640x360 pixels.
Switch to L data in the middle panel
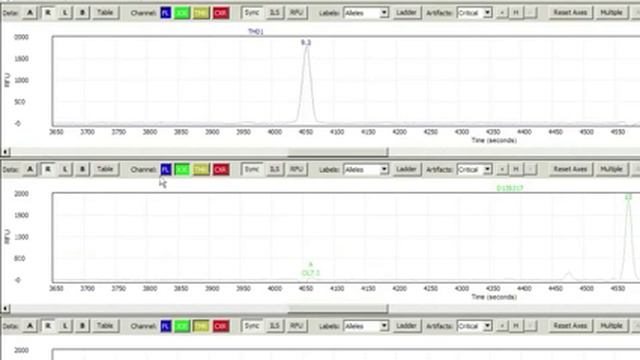click(65, 169)
